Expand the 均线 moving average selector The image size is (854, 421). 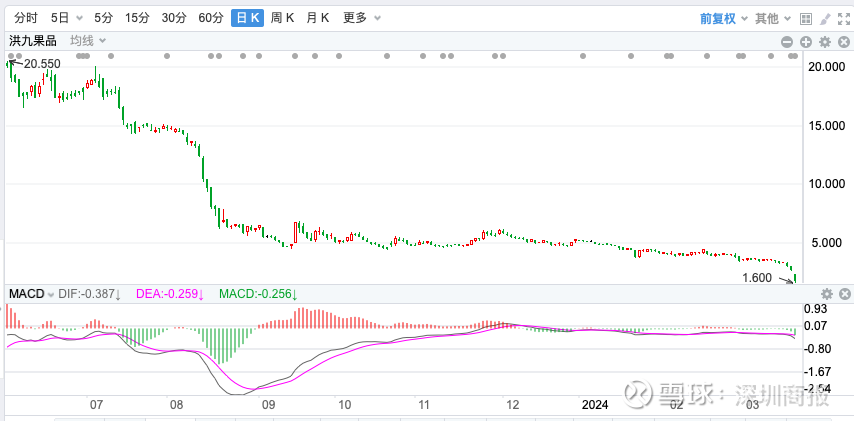pos(87,41)
